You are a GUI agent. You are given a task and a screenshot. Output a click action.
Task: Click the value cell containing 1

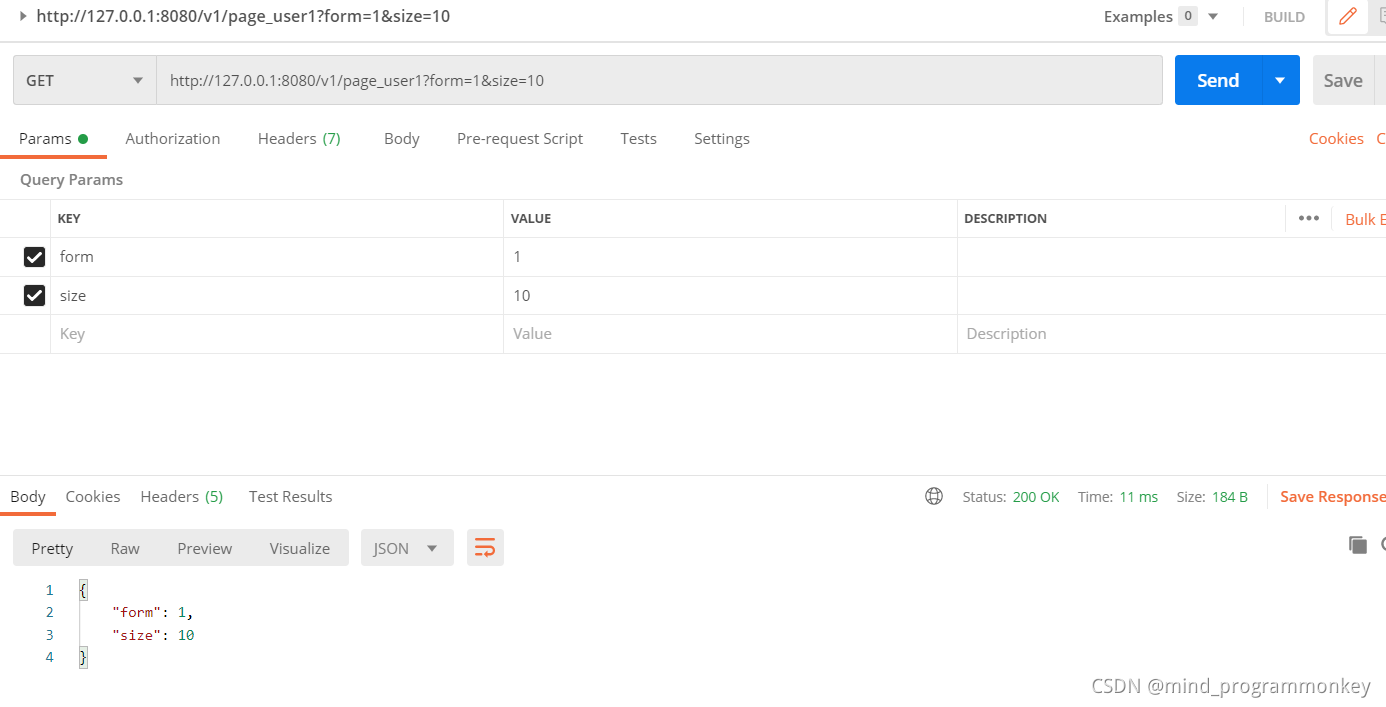[x=730, y=257]
